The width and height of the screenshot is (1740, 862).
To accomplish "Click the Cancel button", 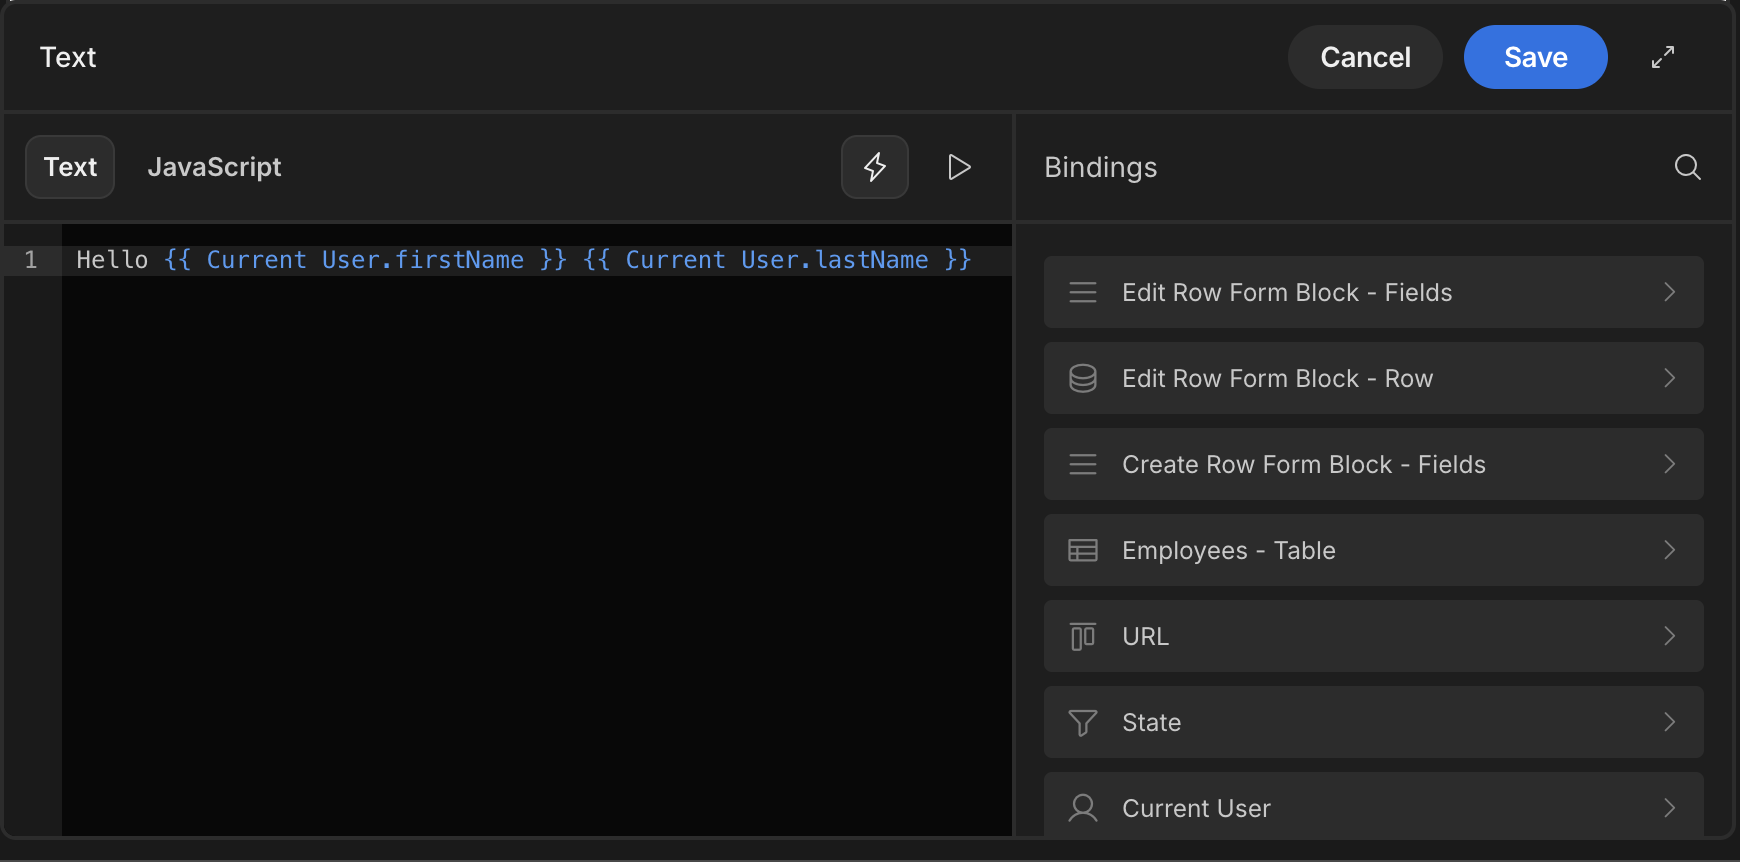I will pos(1365,57).
